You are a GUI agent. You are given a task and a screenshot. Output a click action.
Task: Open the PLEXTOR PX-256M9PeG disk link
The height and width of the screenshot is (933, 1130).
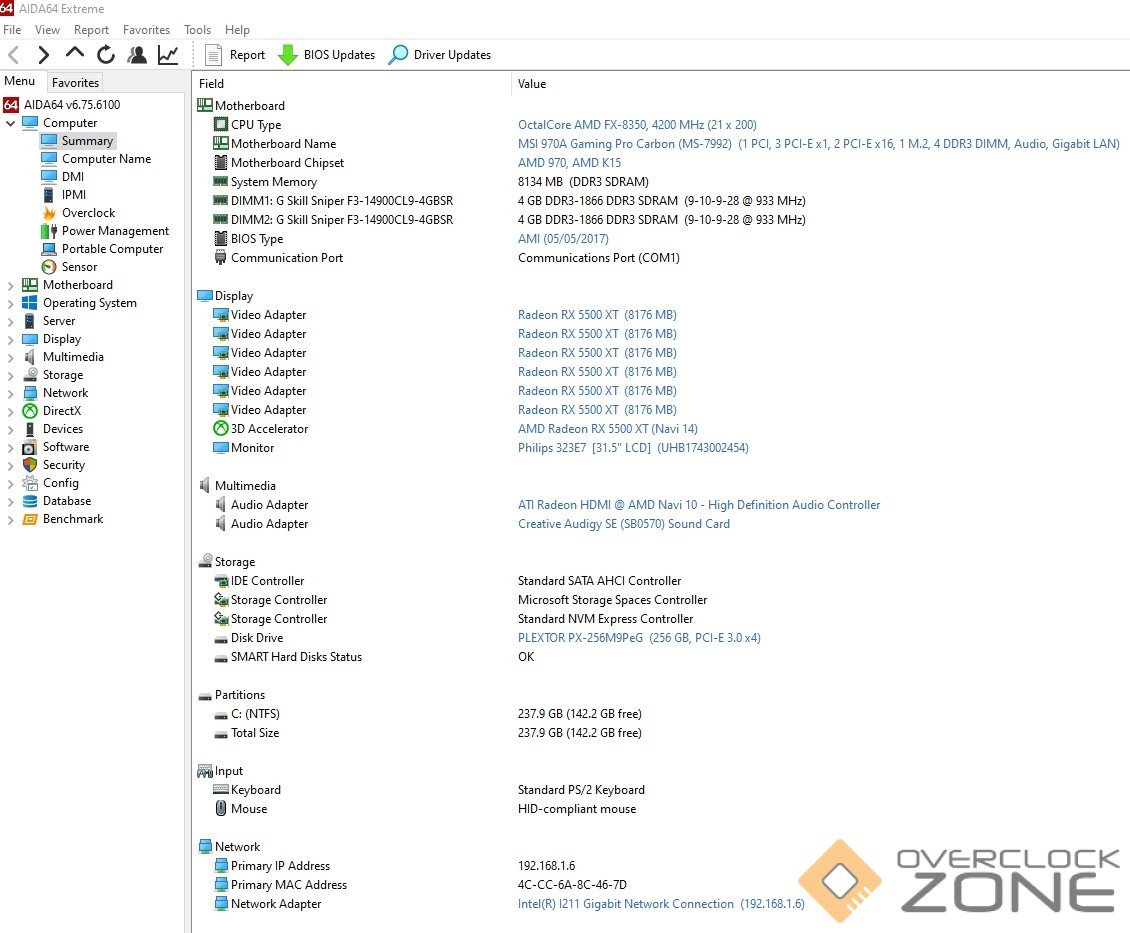tap(639, 638)
